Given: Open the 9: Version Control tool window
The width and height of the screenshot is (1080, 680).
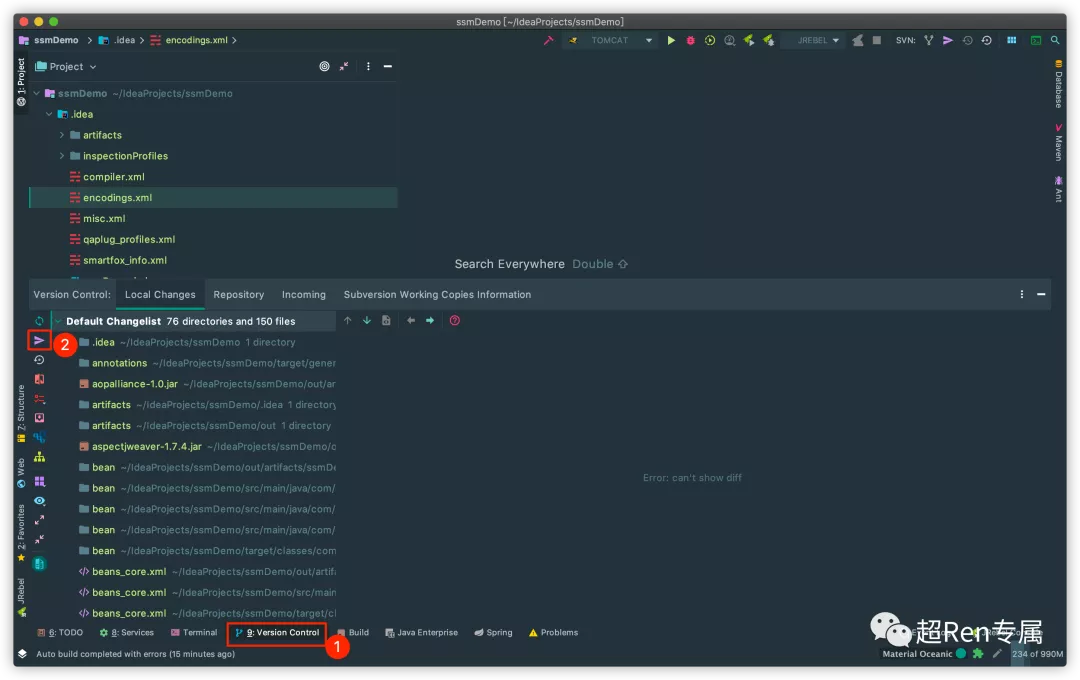Looking at the screenshot, I should [x=277, y=632].
